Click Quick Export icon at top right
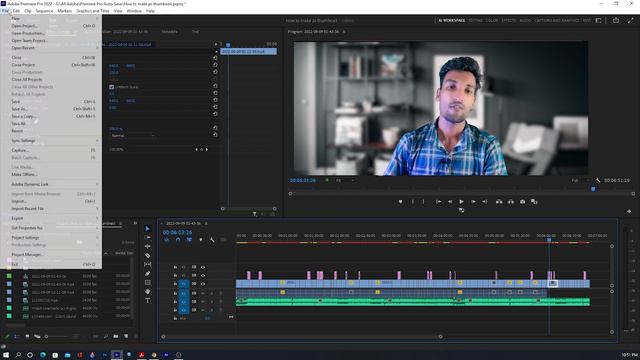 [616, 20]
